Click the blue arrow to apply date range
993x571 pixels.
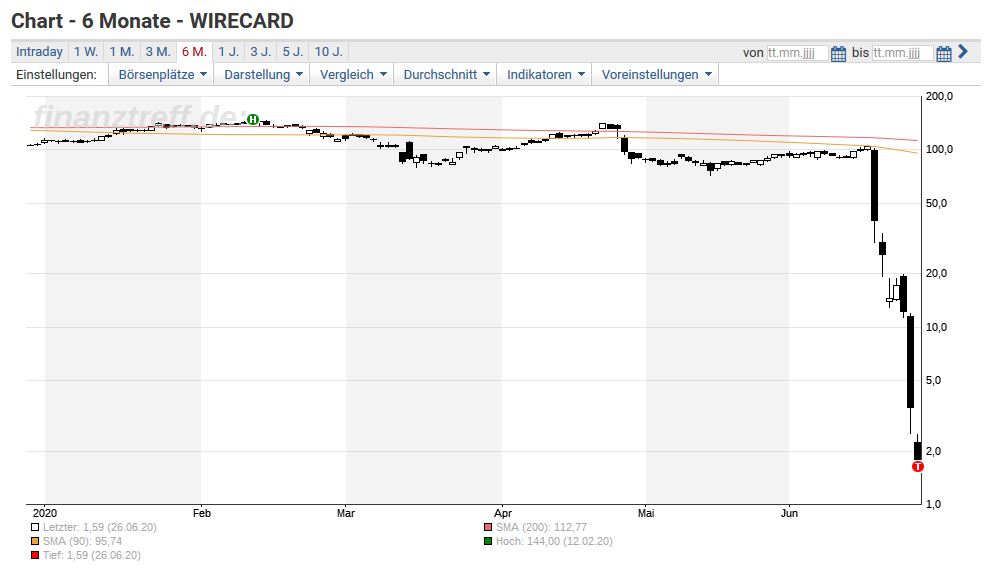coord(963,51)
